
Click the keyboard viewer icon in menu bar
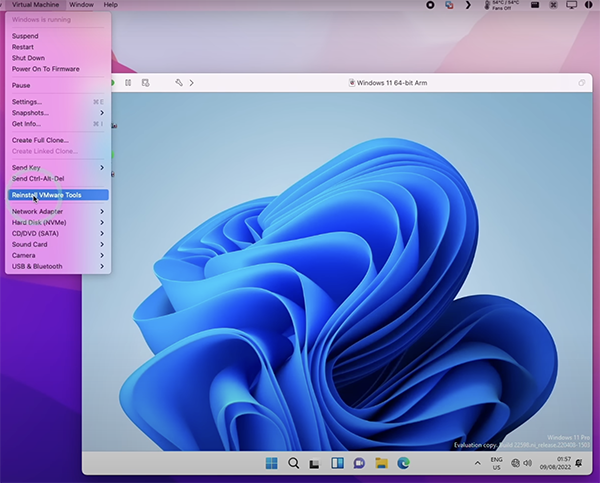[535, 5]
